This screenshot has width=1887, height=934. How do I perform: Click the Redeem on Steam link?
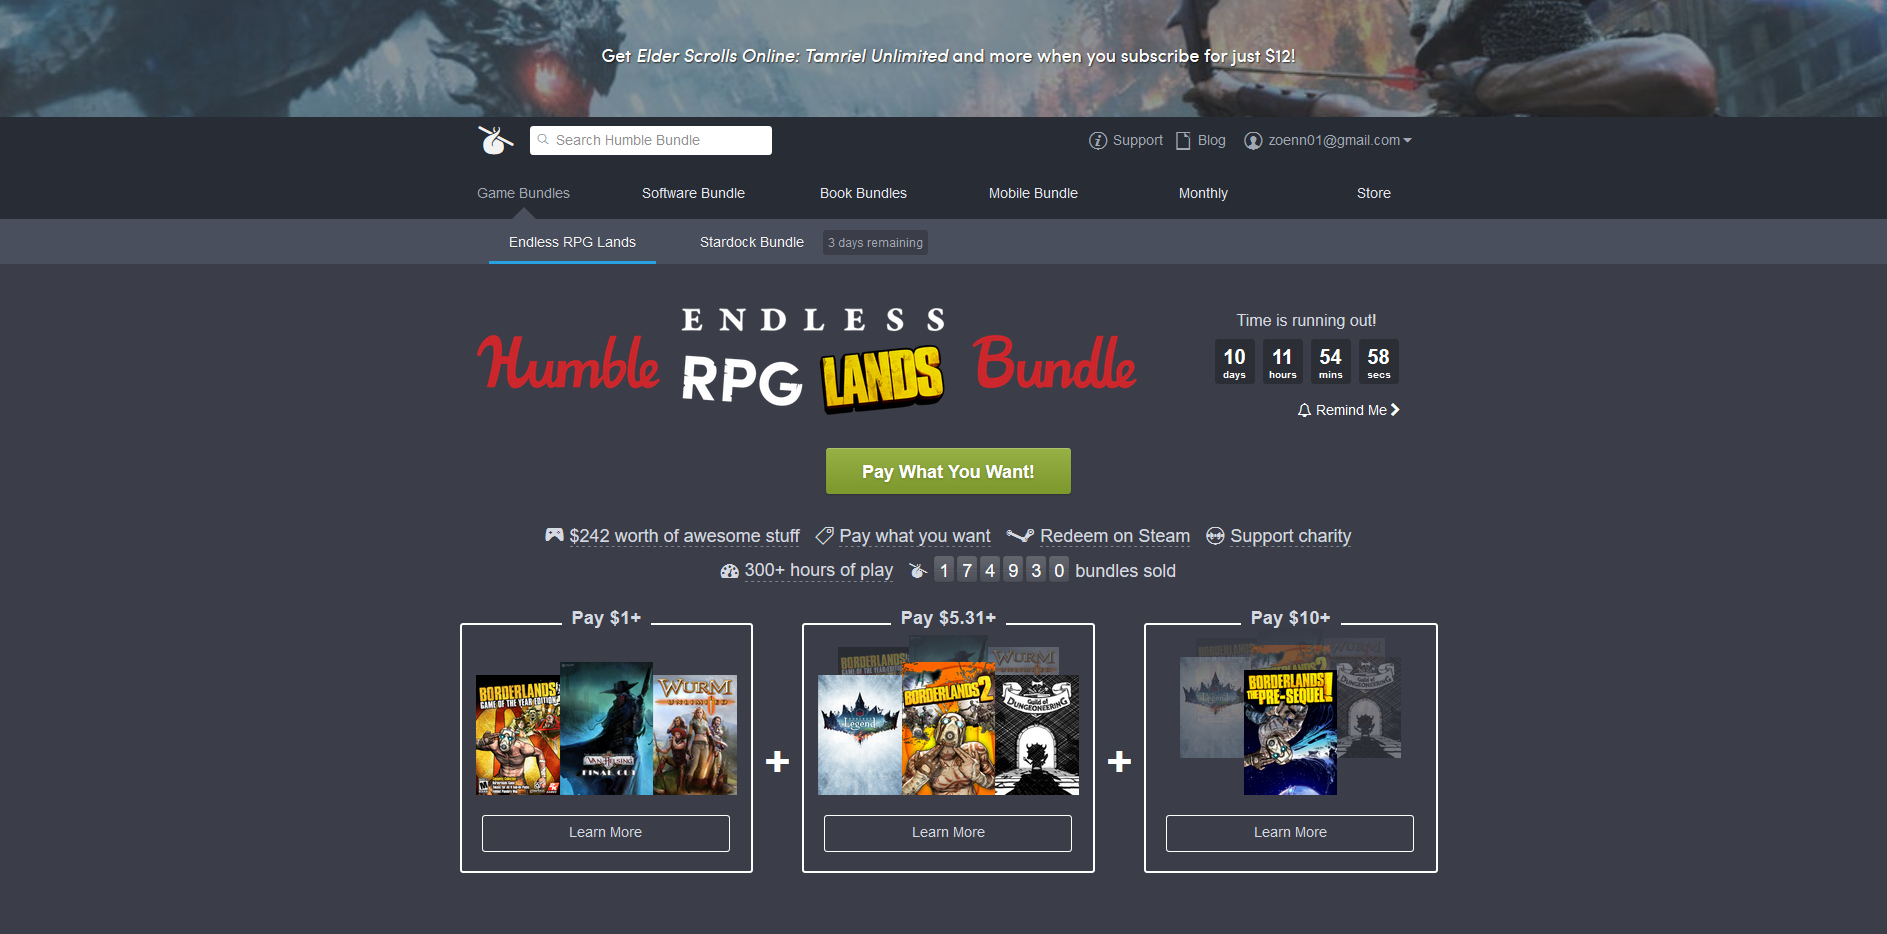1115,536
